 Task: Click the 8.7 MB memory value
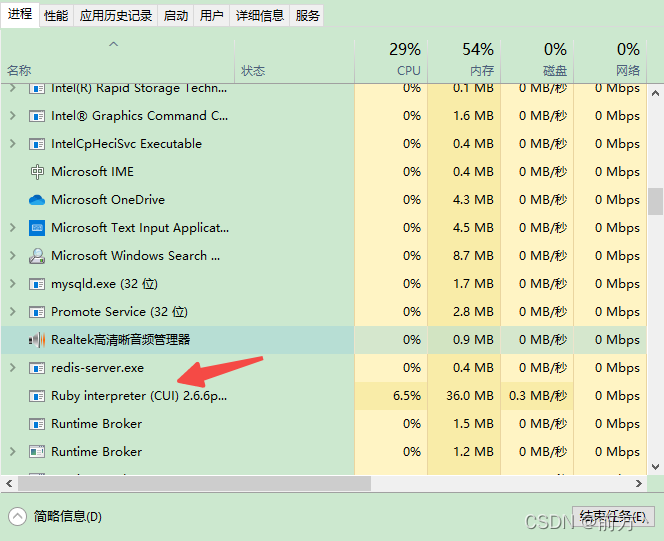(473, 256)
